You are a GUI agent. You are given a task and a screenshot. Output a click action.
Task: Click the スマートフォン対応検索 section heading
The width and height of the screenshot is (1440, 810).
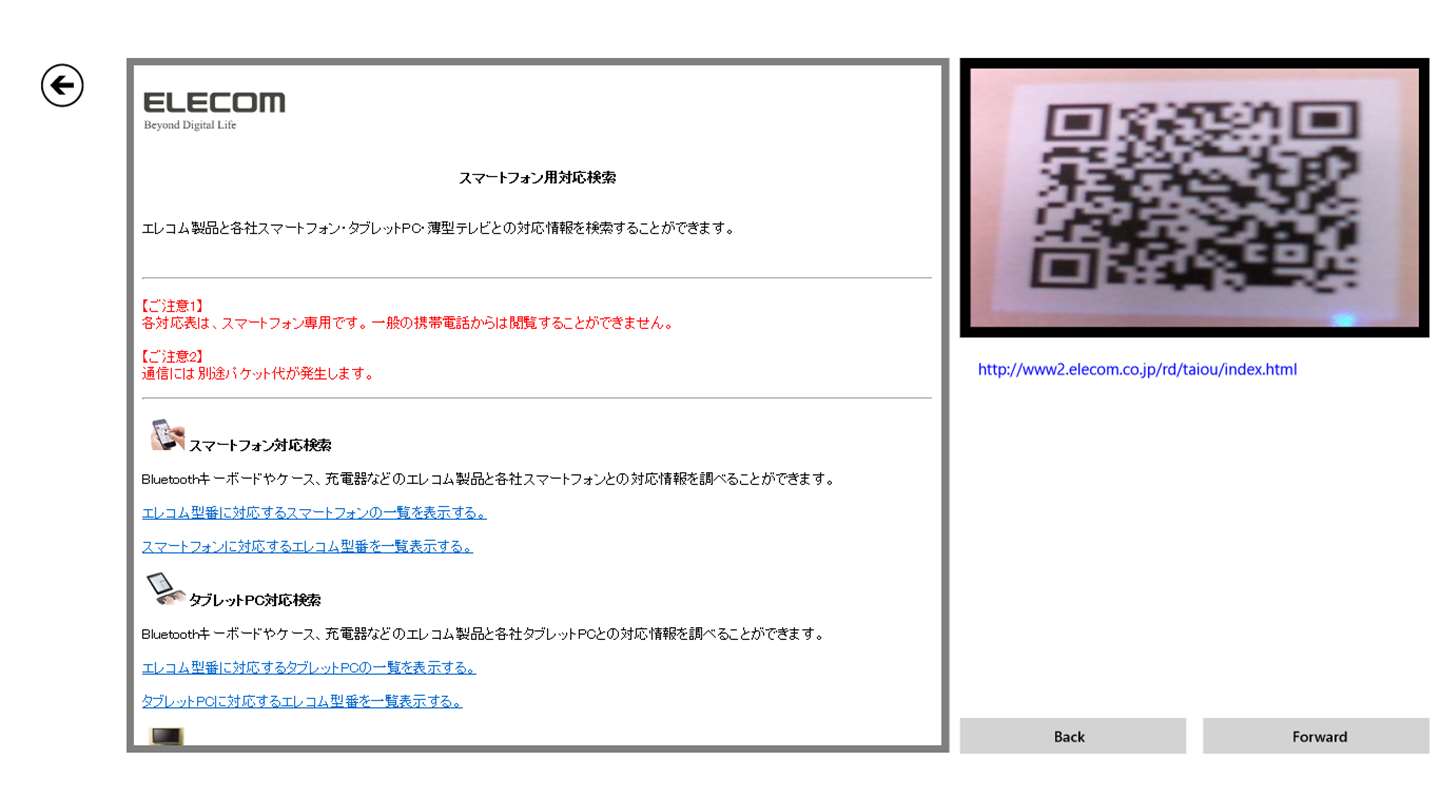(x=260, y=445)
